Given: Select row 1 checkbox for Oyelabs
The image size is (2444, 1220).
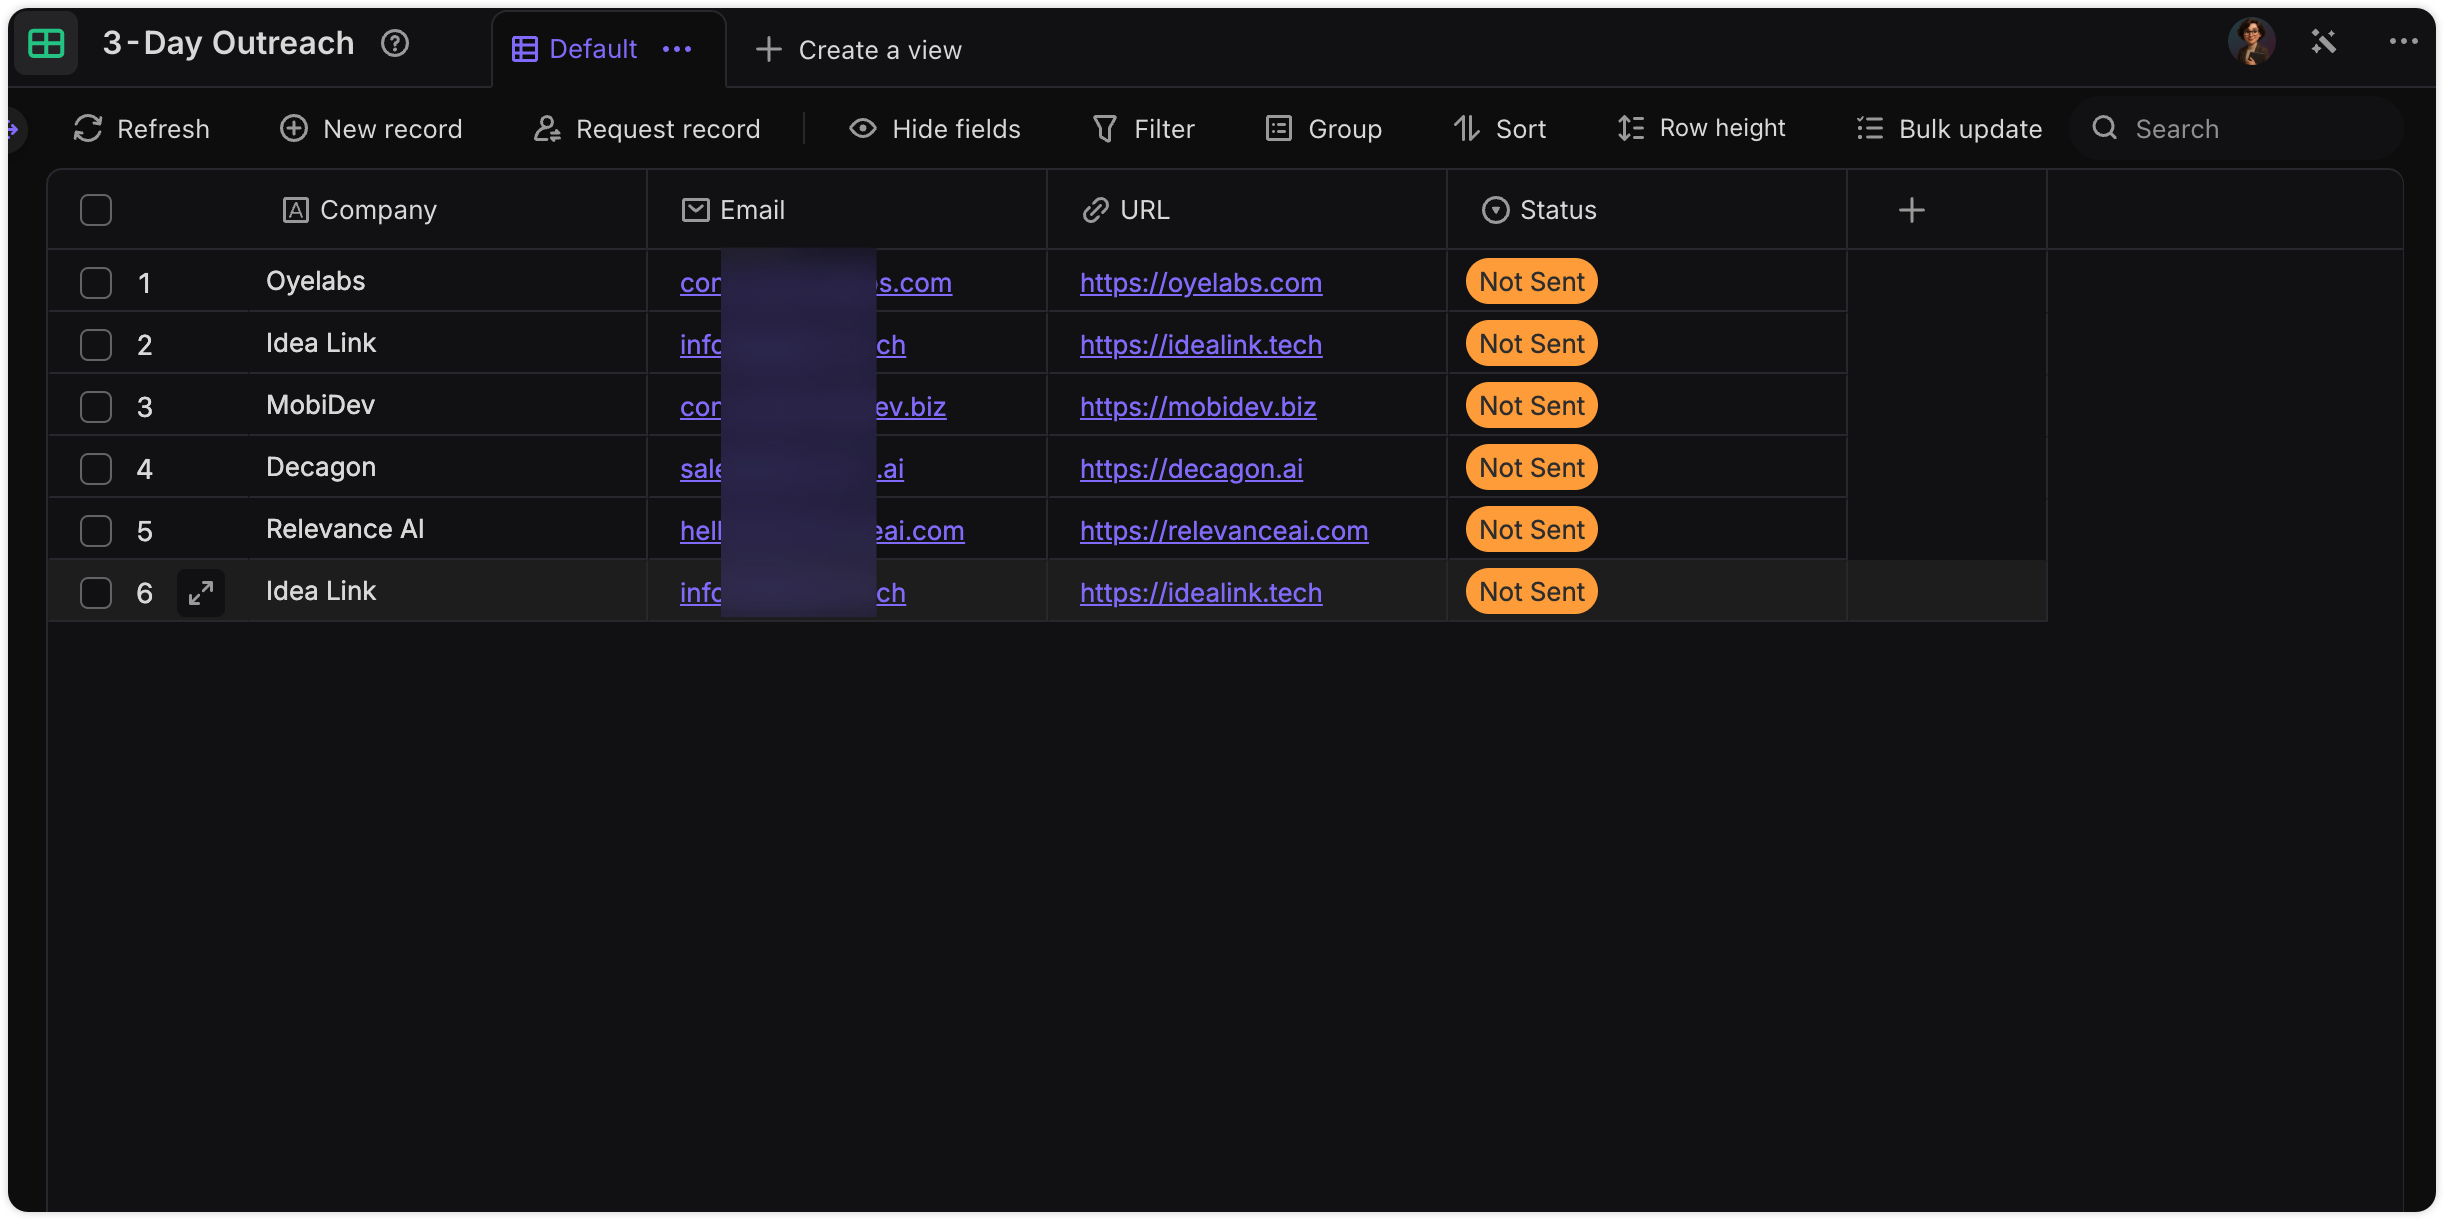Looking at the screenshot, I should coord(96,283).
